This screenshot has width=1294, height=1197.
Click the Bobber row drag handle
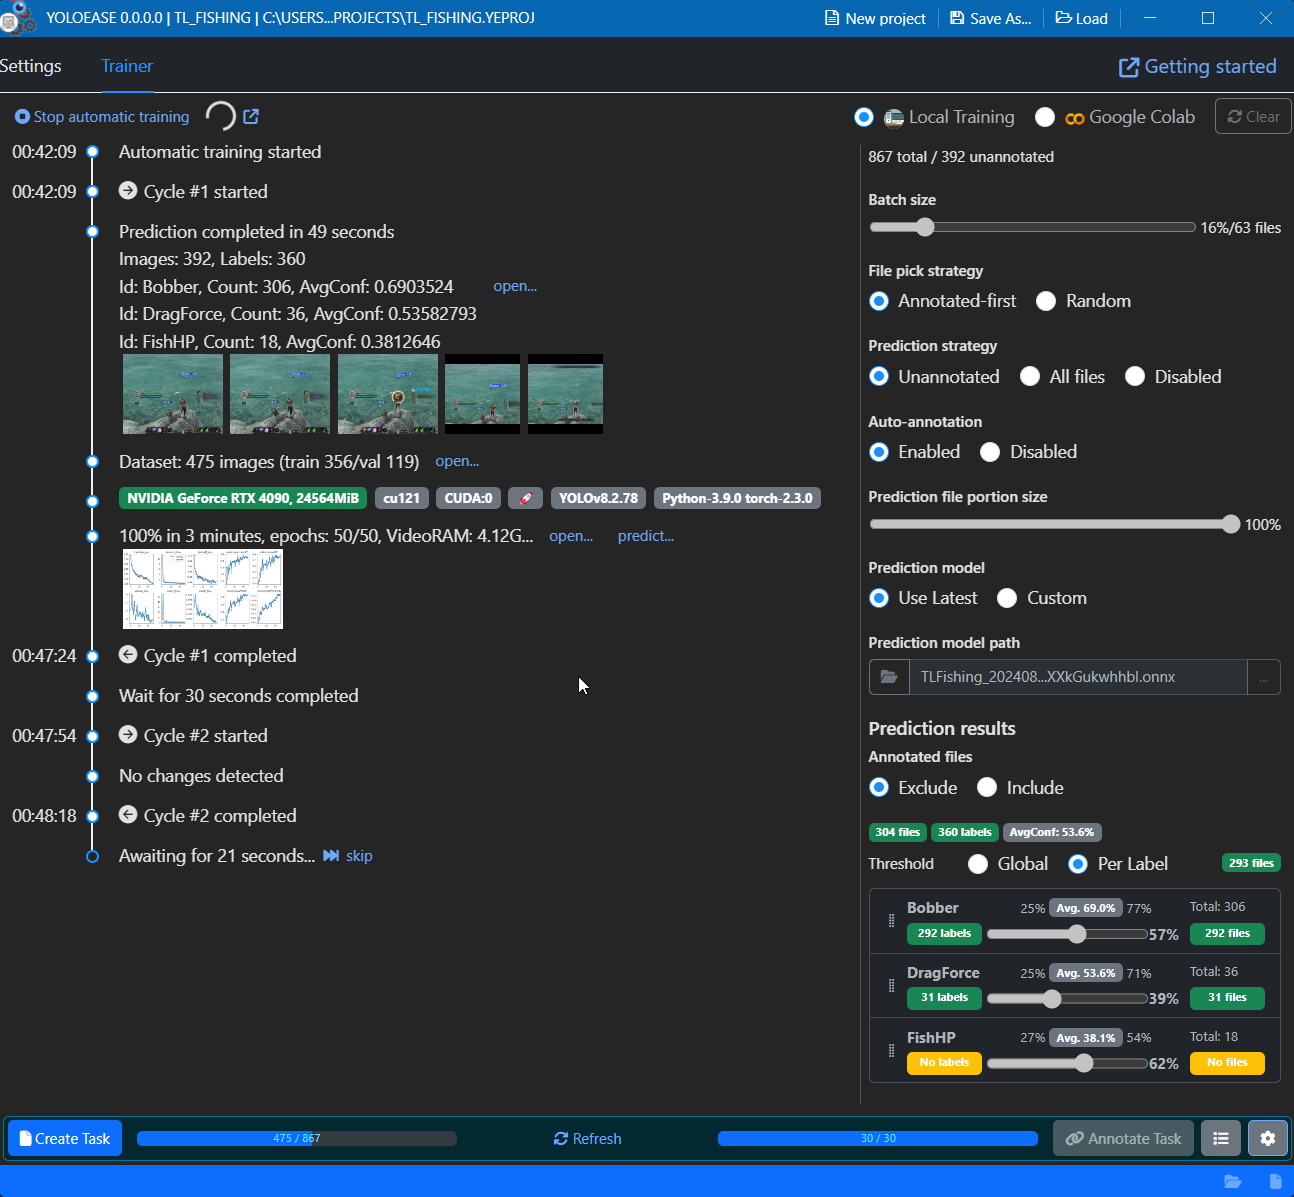click(x=891, y=921)
